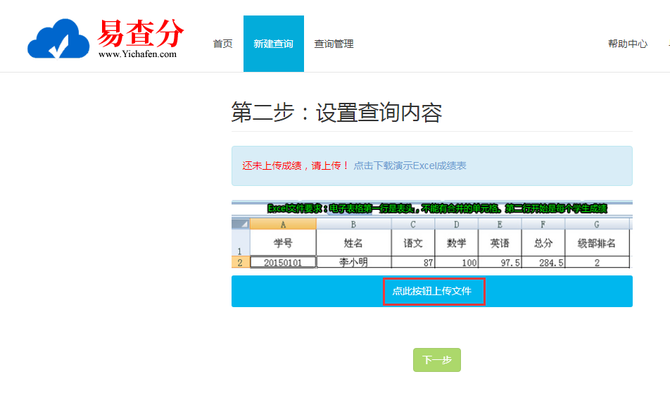Viewport: 670px width, 398px height.
Task: Click the 语文 column header
Action: (x=413, y=243)
